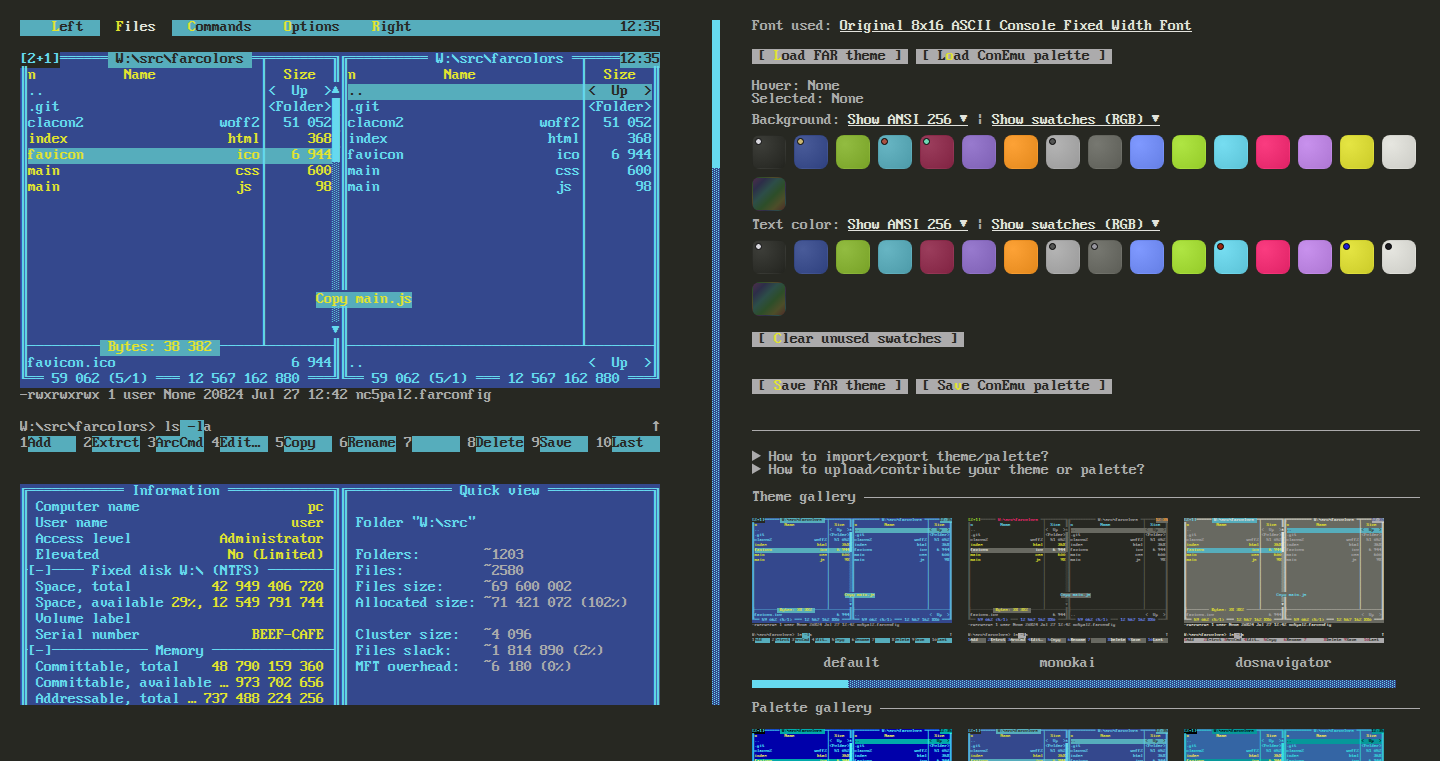Open Text color Show ANSI 256 dropdown
Image resolution: width=1440 pixels, height=761 pixels.
907,224
